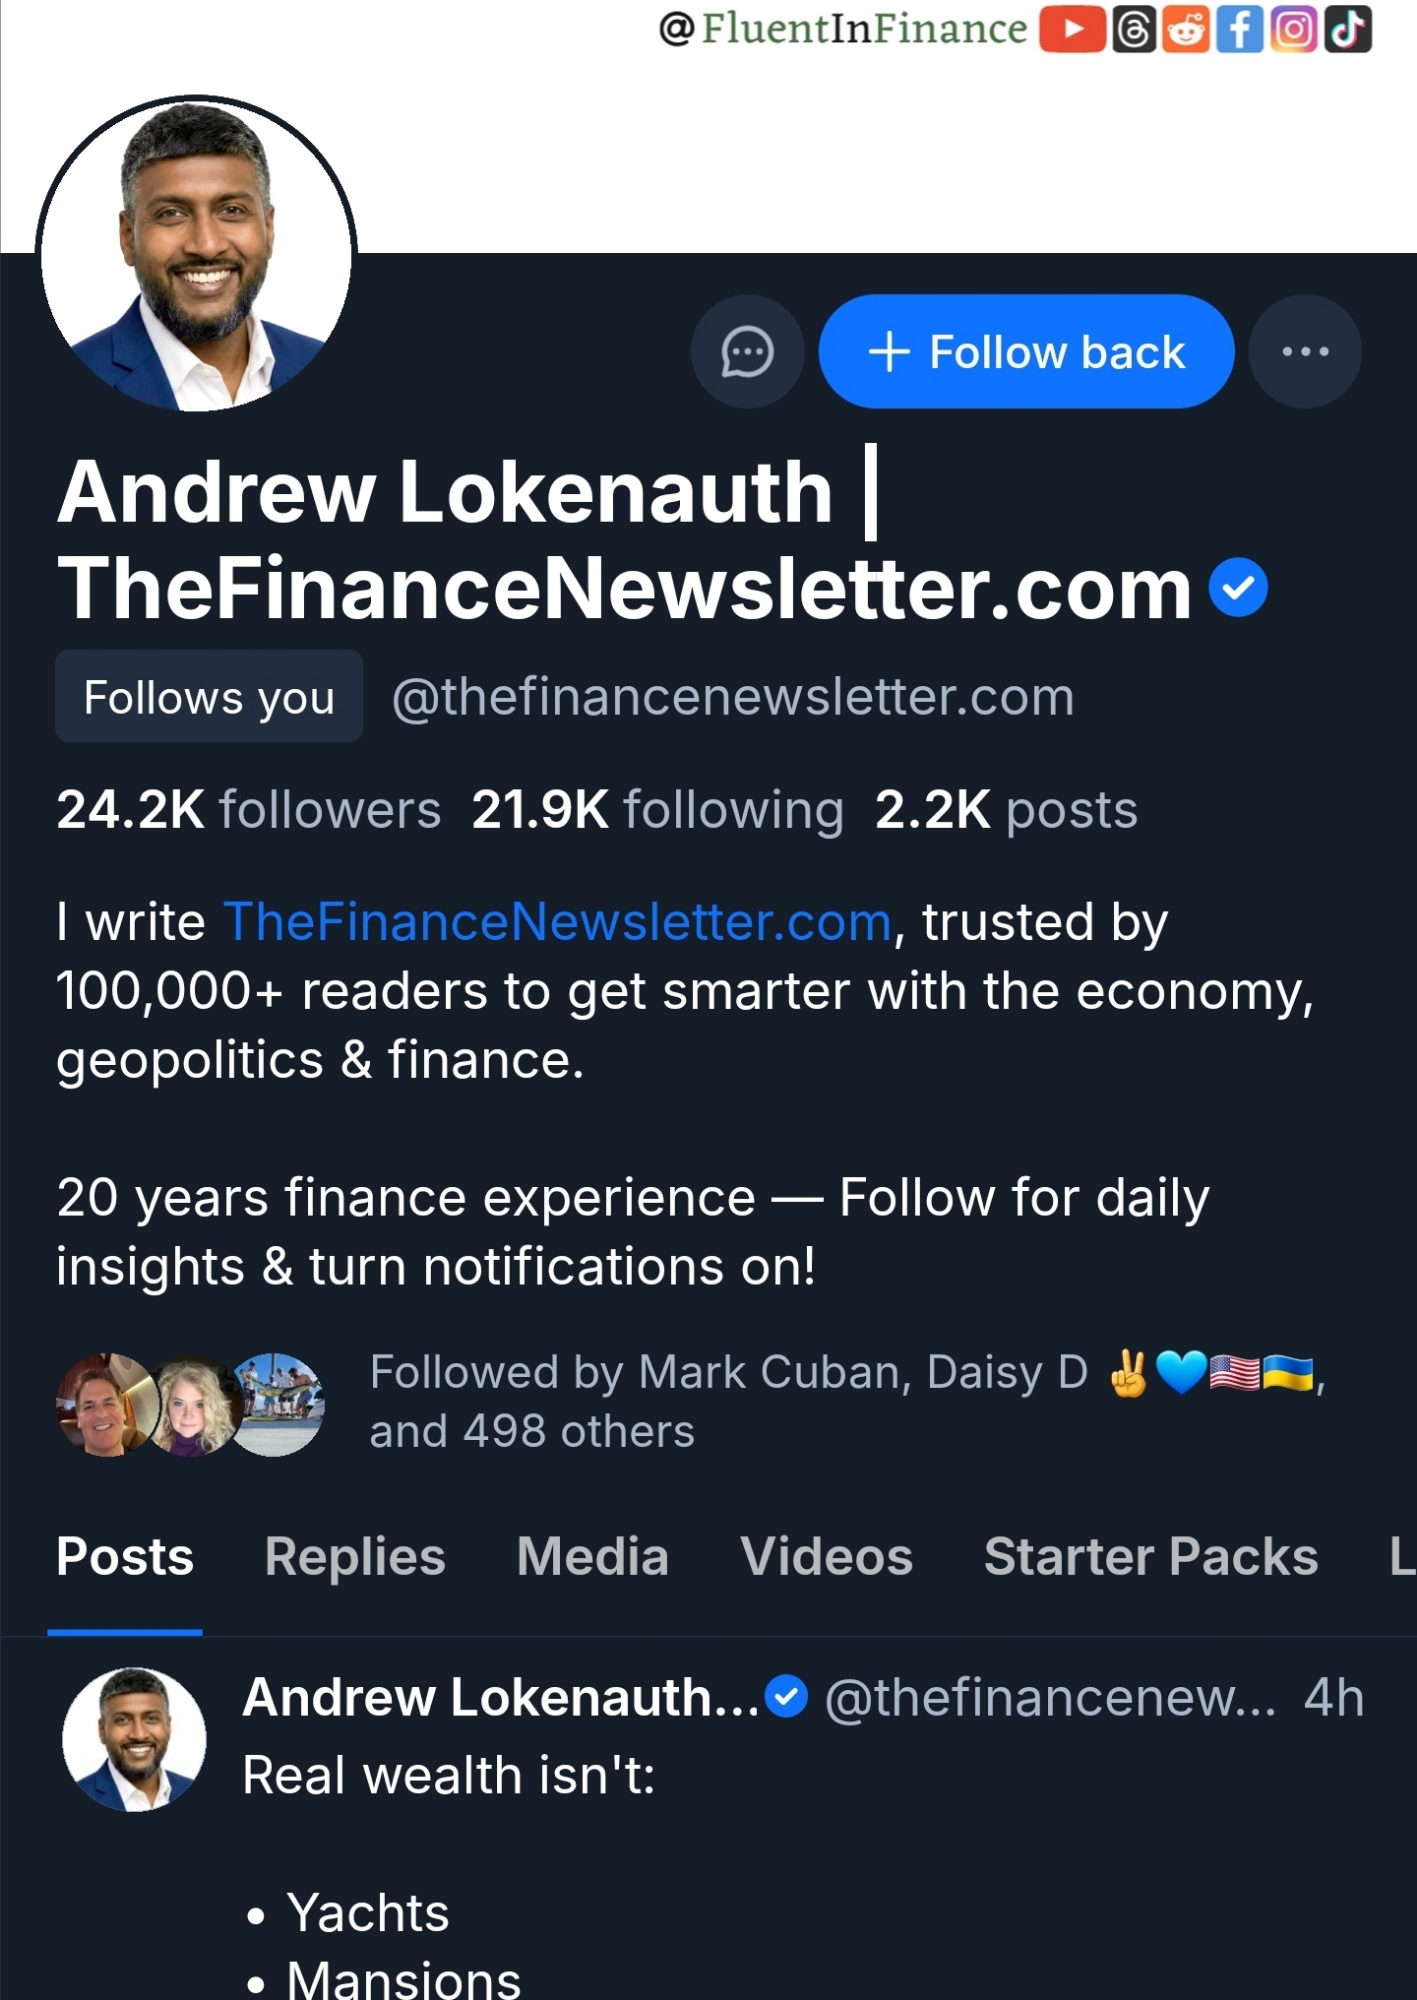The image size is (1417, 2000).
Task: Open TheFinanceNewsletter.com link in the bio
Action: click(x=557, y=921)
